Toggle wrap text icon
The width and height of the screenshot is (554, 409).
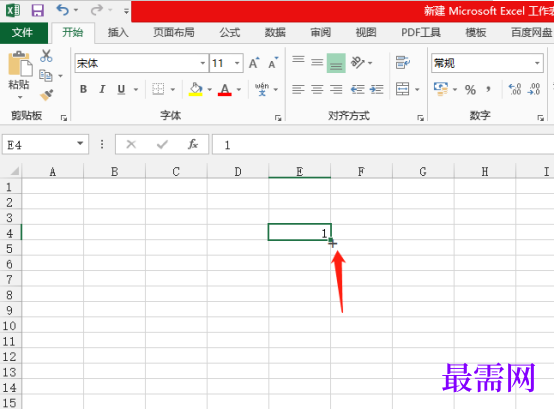pos(402,63)
